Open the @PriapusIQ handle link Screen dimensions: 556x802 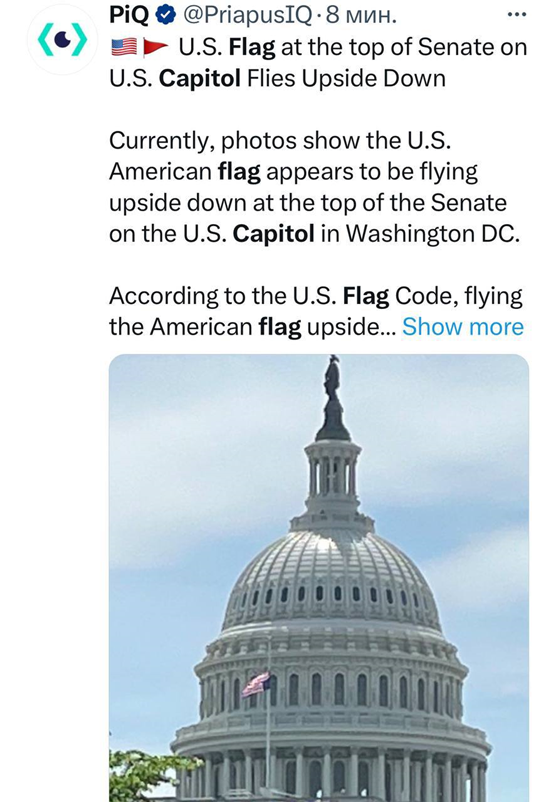247,15
